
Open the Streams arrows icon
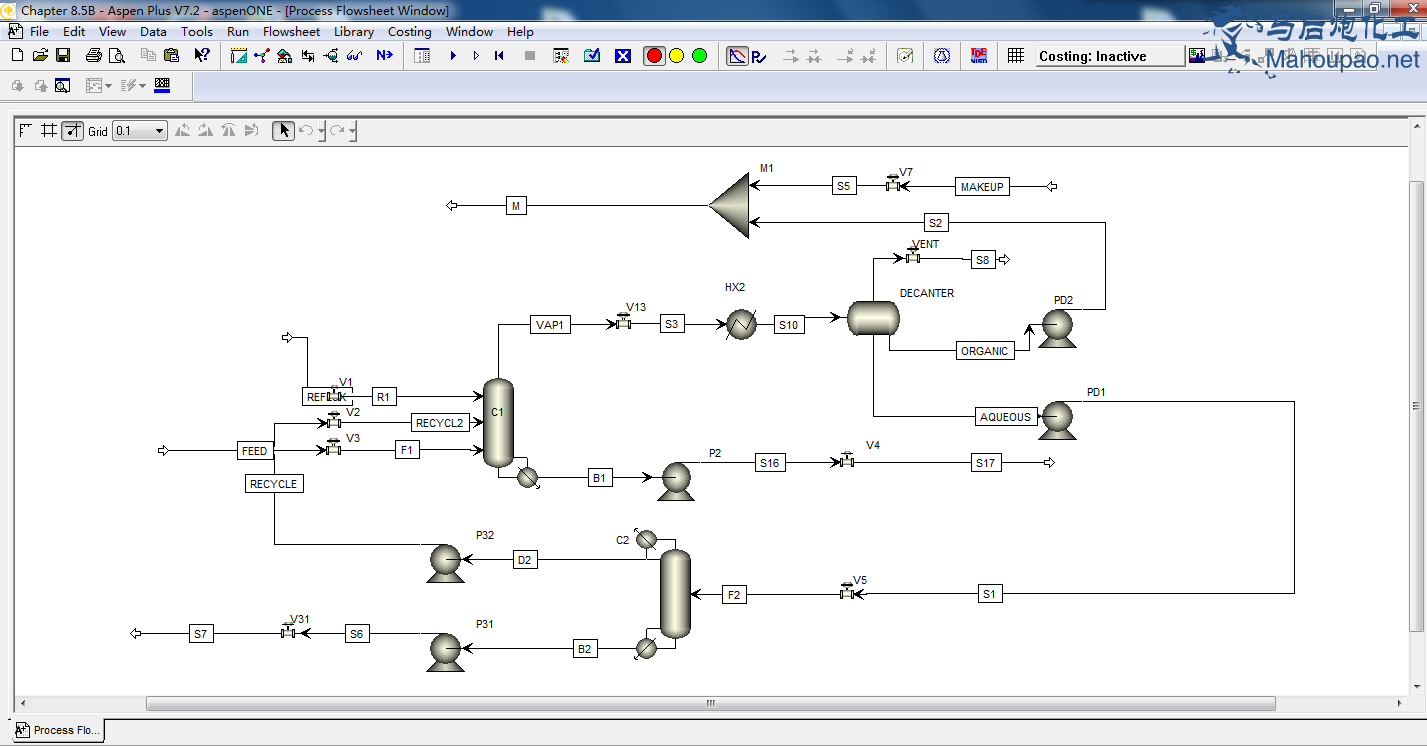click(x=308, y=56)
